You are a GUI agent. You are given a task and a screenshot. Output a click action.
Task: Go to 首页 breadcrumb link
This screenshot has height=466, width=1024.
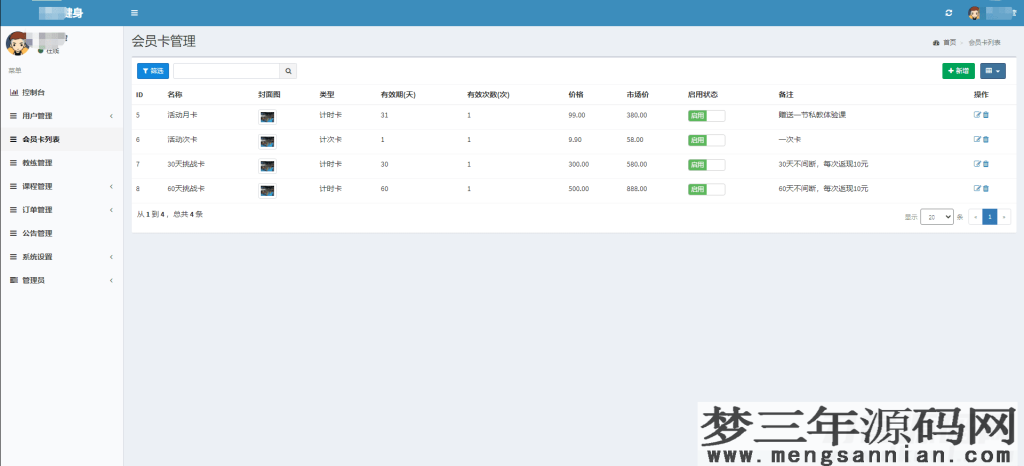(x=950, y=42)
